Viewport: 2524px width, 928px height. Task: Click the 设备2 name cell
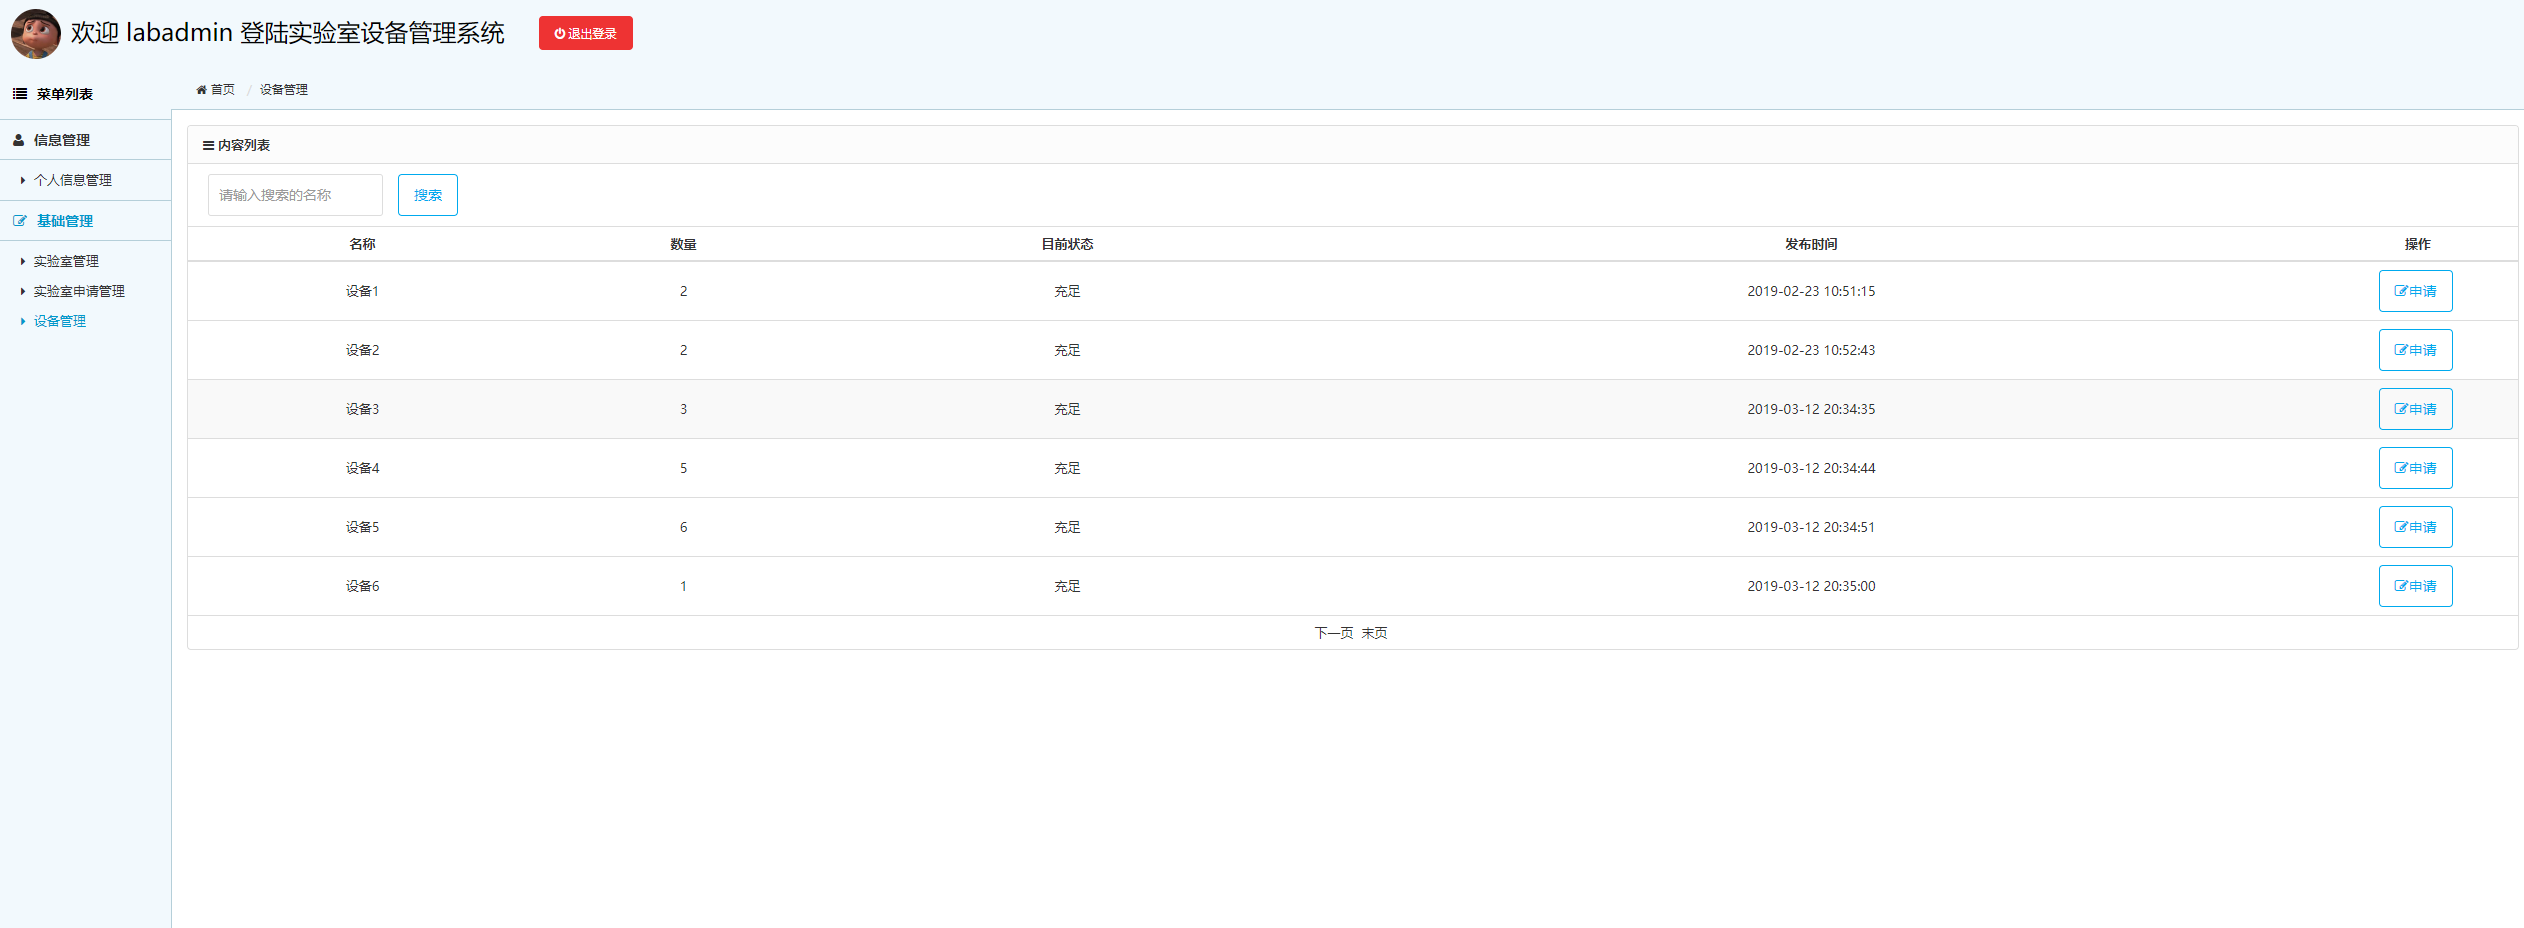(x=362, y=350)
